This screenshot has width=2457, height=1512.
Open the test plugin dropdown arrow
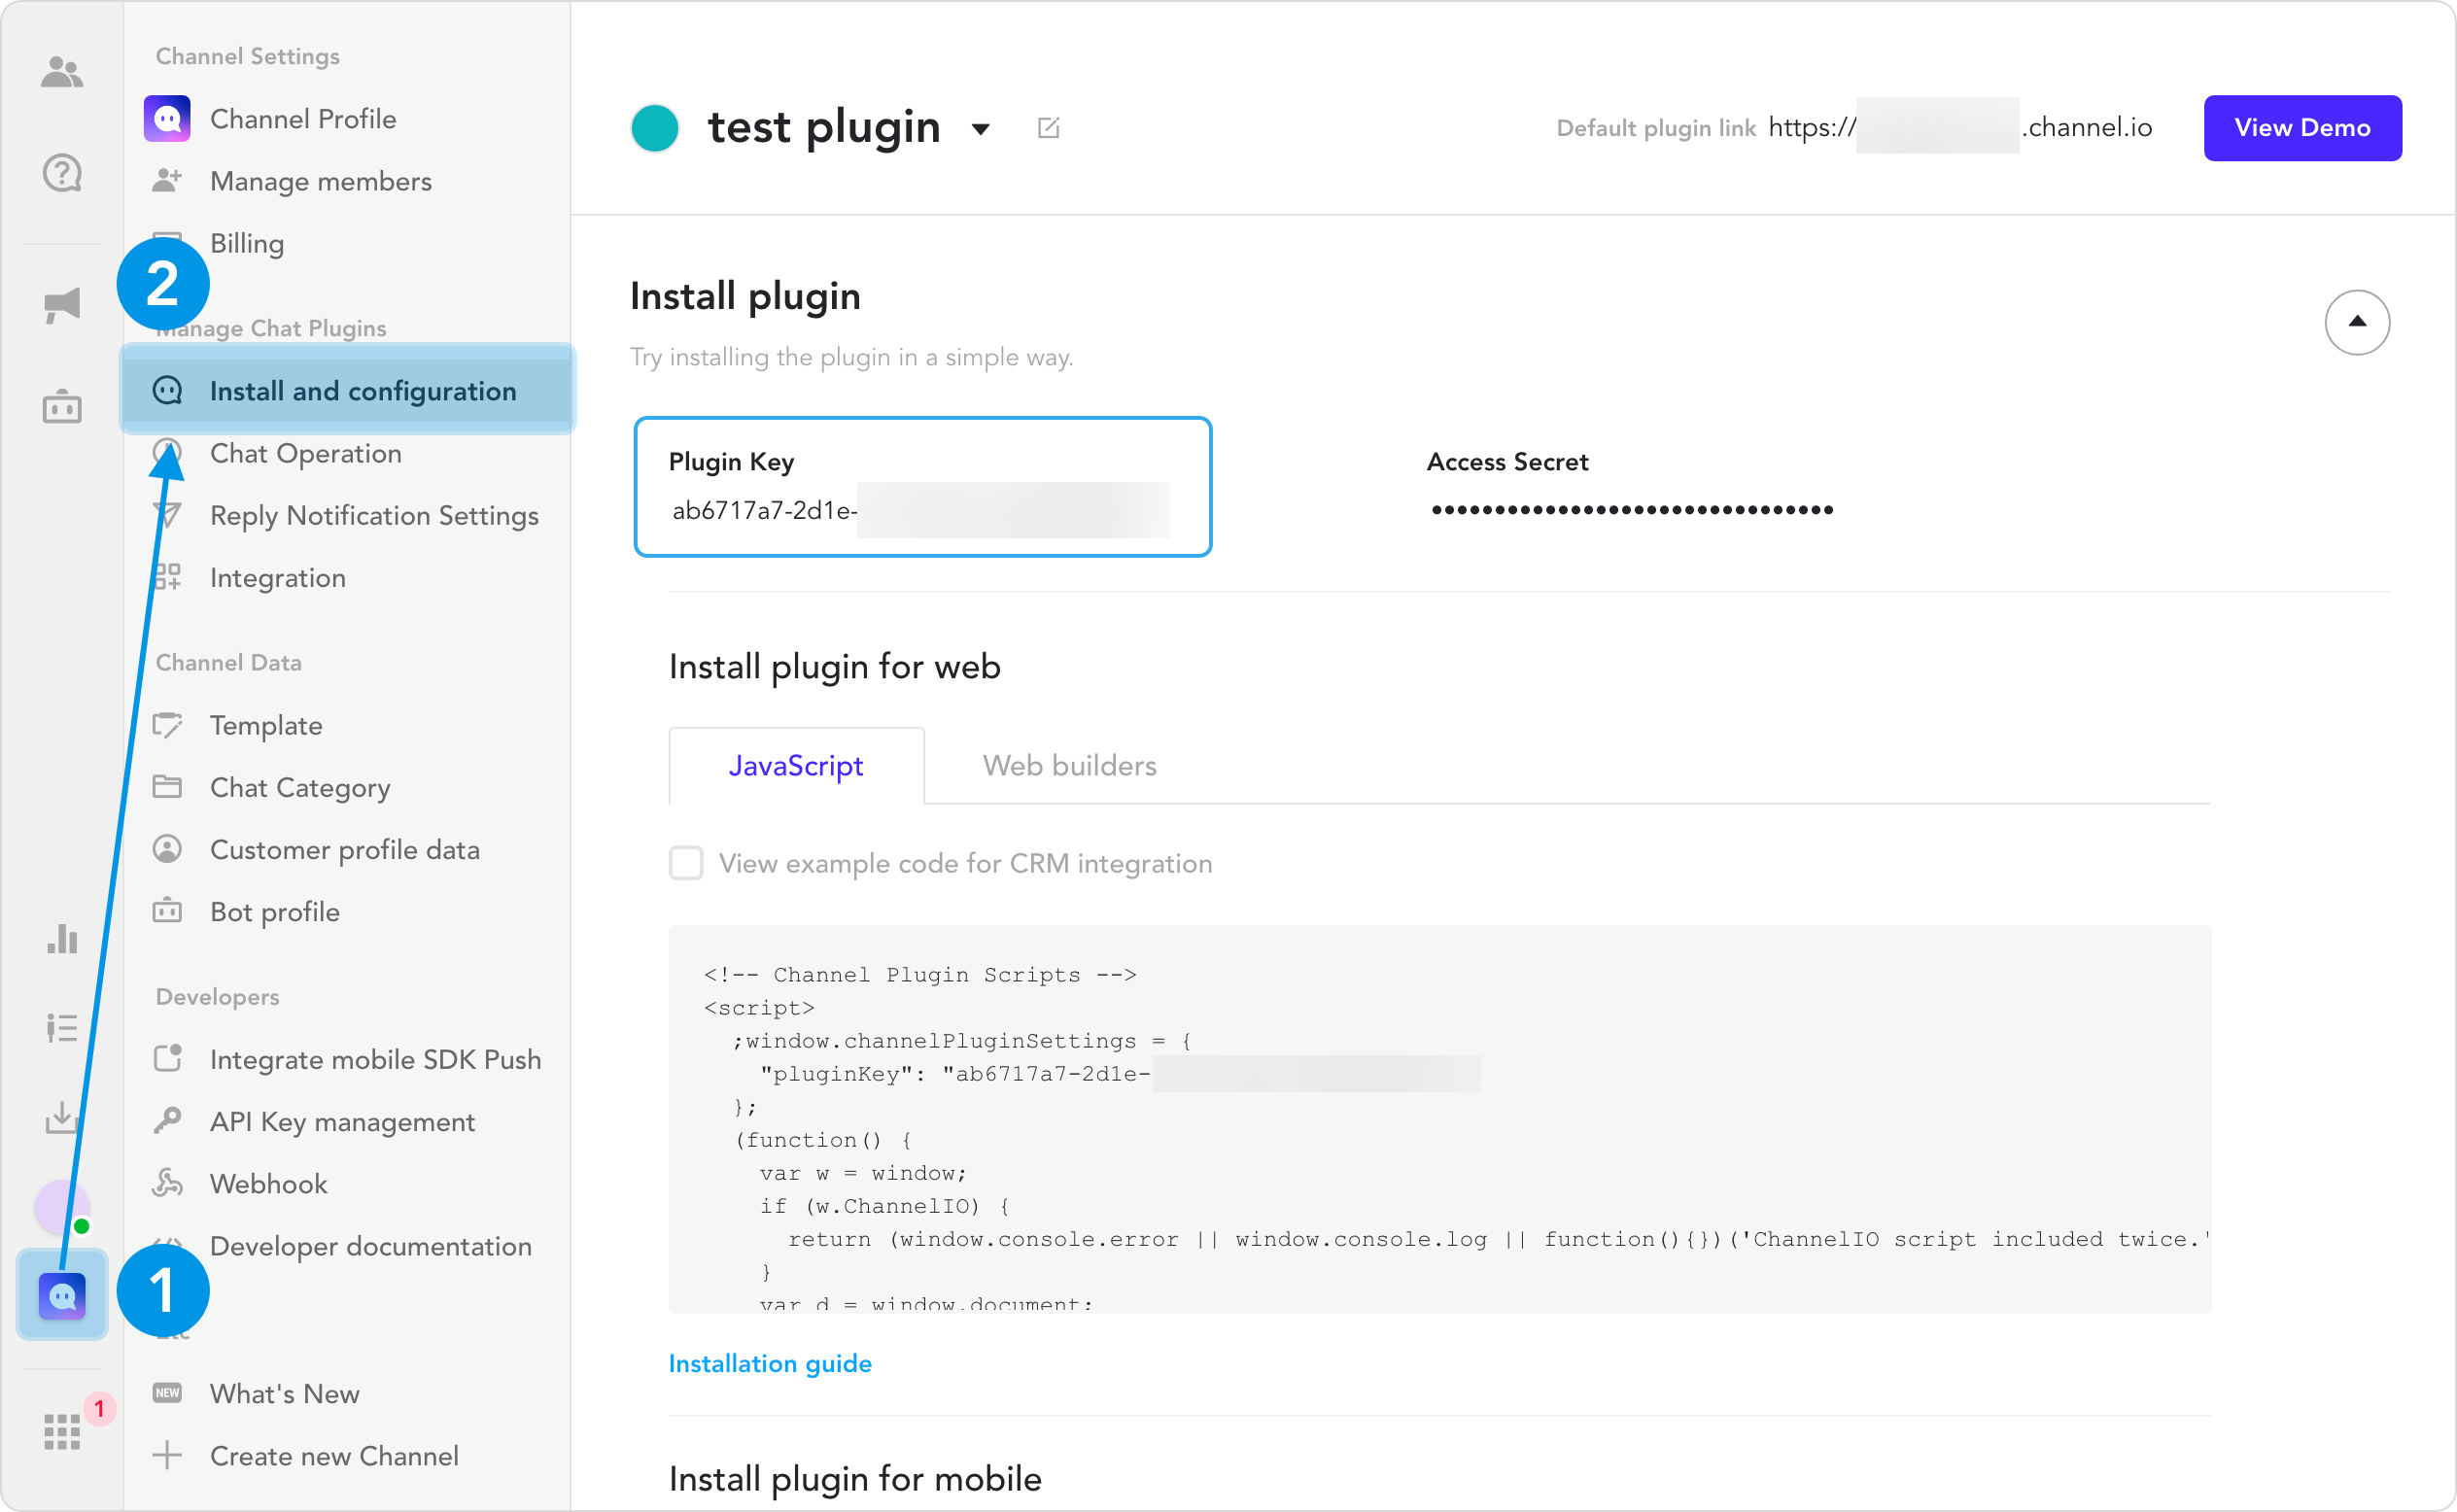tap(981, 129)
